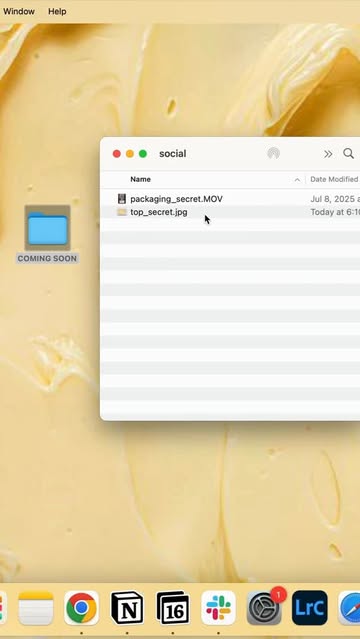This screenshot has width=360, height=639.
Task: Sort by the Date Modified column
Action: (x=334, y=179)
